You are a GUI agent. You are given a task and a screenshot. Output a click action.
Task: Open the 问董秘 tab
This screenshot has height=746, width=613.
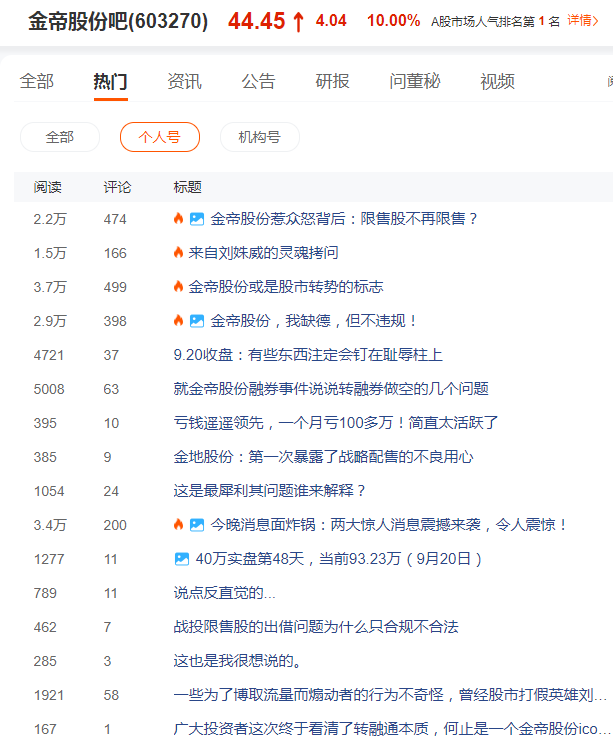(415, 81)
